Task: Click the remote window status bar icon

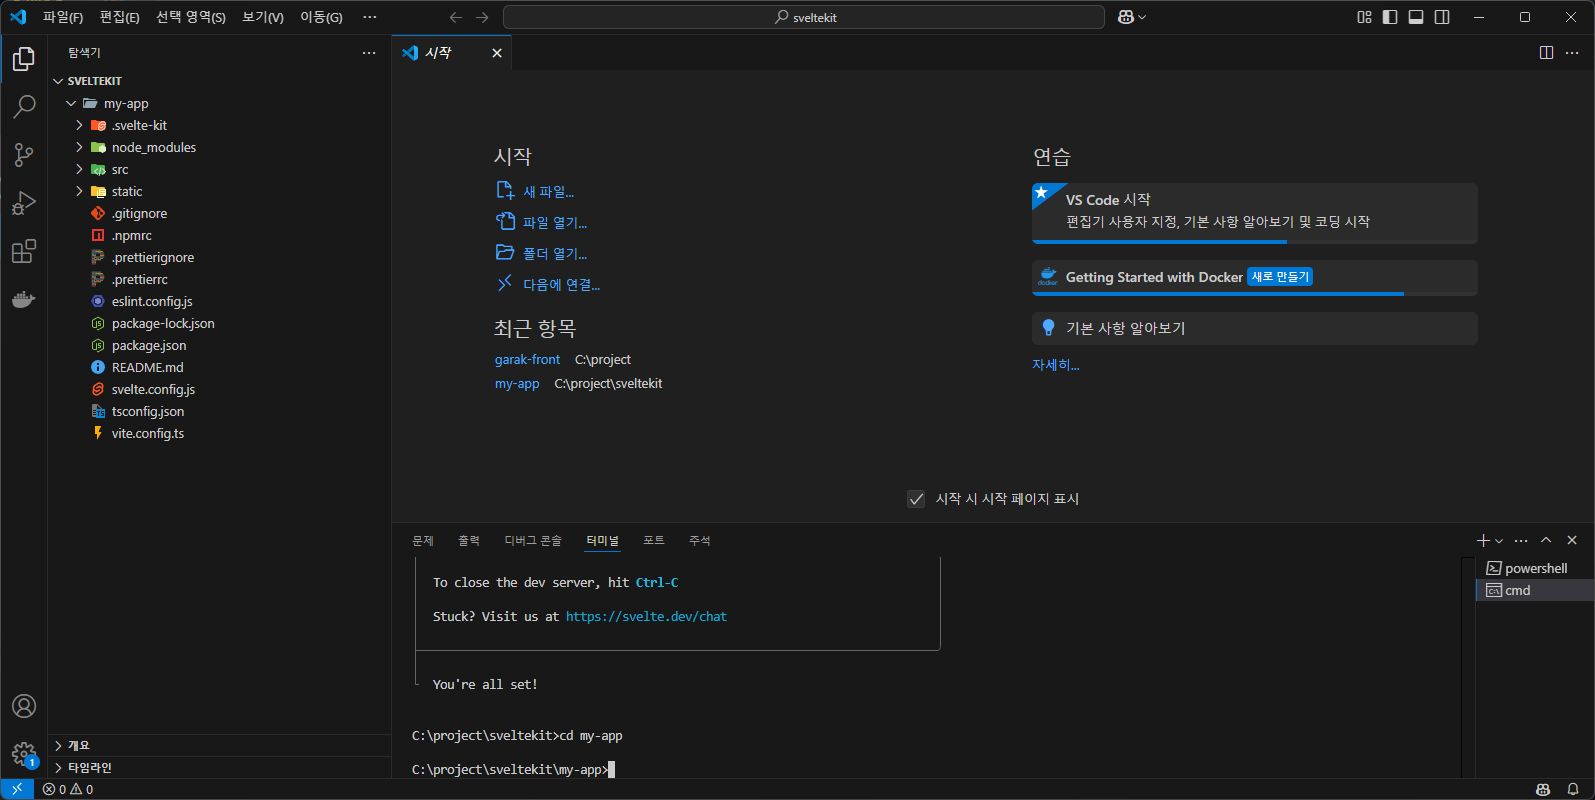Action: (x=17, y=789)
